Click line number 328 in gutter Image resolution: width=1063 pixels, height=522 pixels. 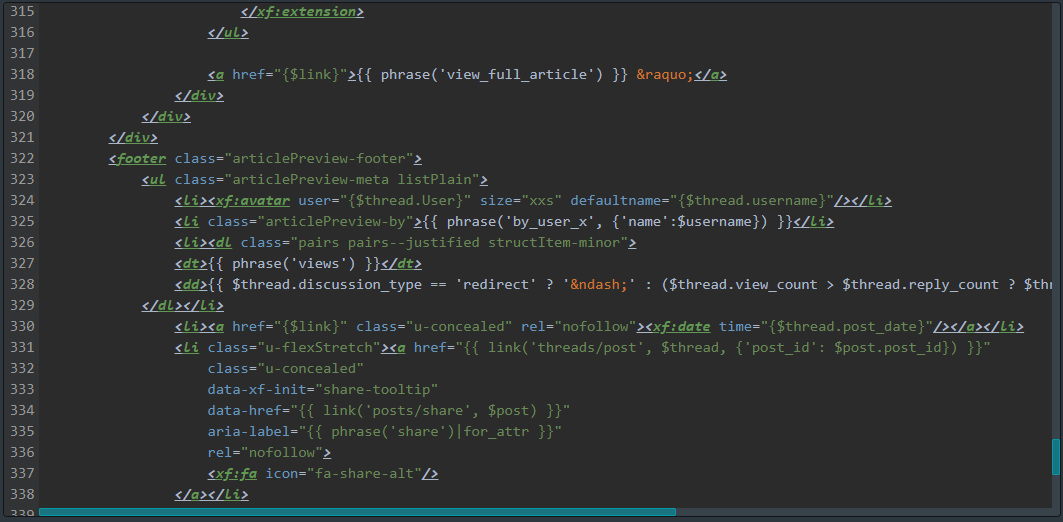pos(22,285)
